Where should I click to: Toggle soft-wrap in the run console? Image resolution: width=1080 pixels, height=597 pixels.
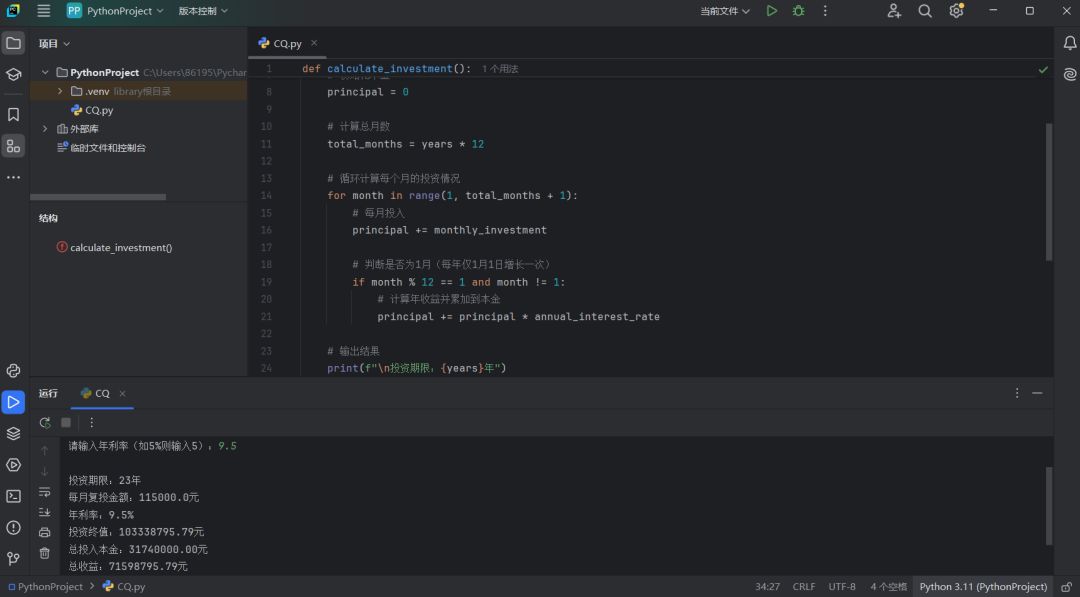[x=45, y=492]
